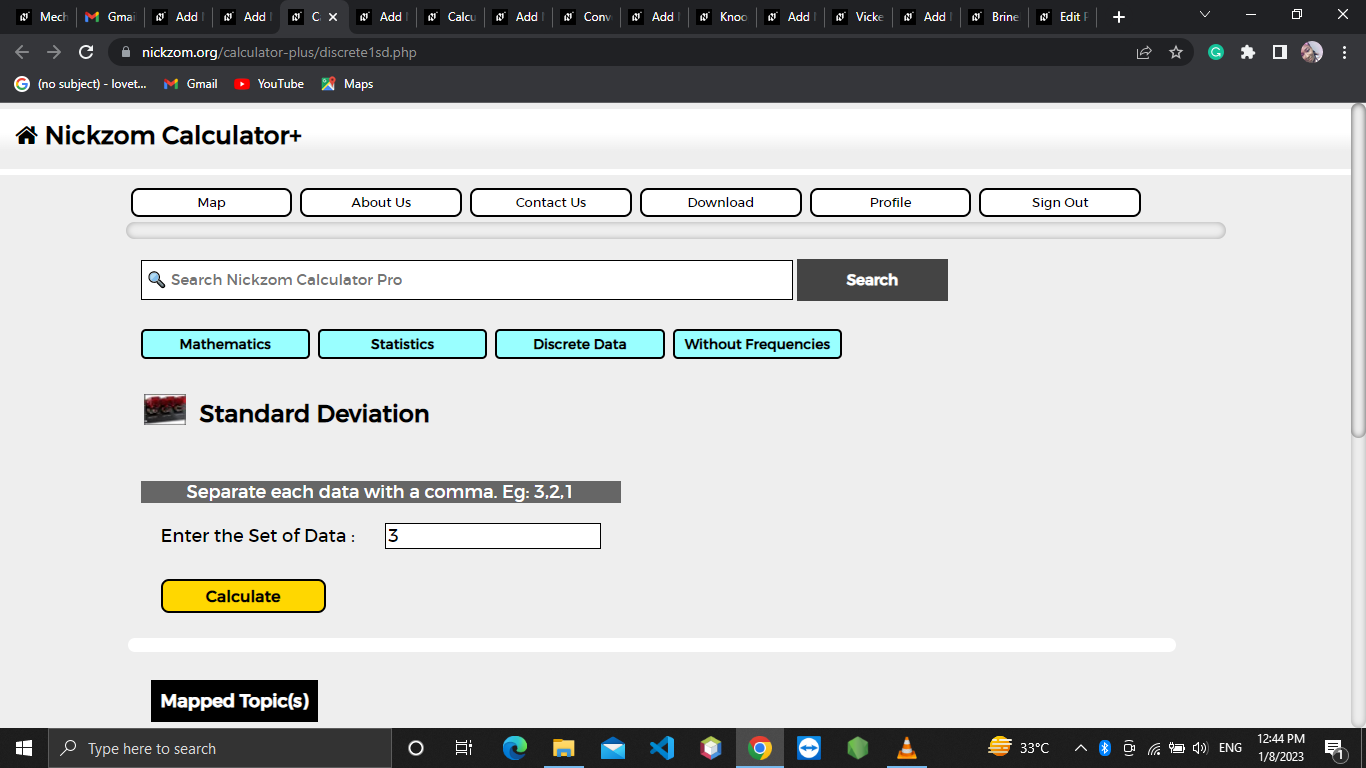Click the Standard Deviation thumbnail image
Image resolution: width=1366 pixels, height=768 pixels.
click(x=165, y=410)
